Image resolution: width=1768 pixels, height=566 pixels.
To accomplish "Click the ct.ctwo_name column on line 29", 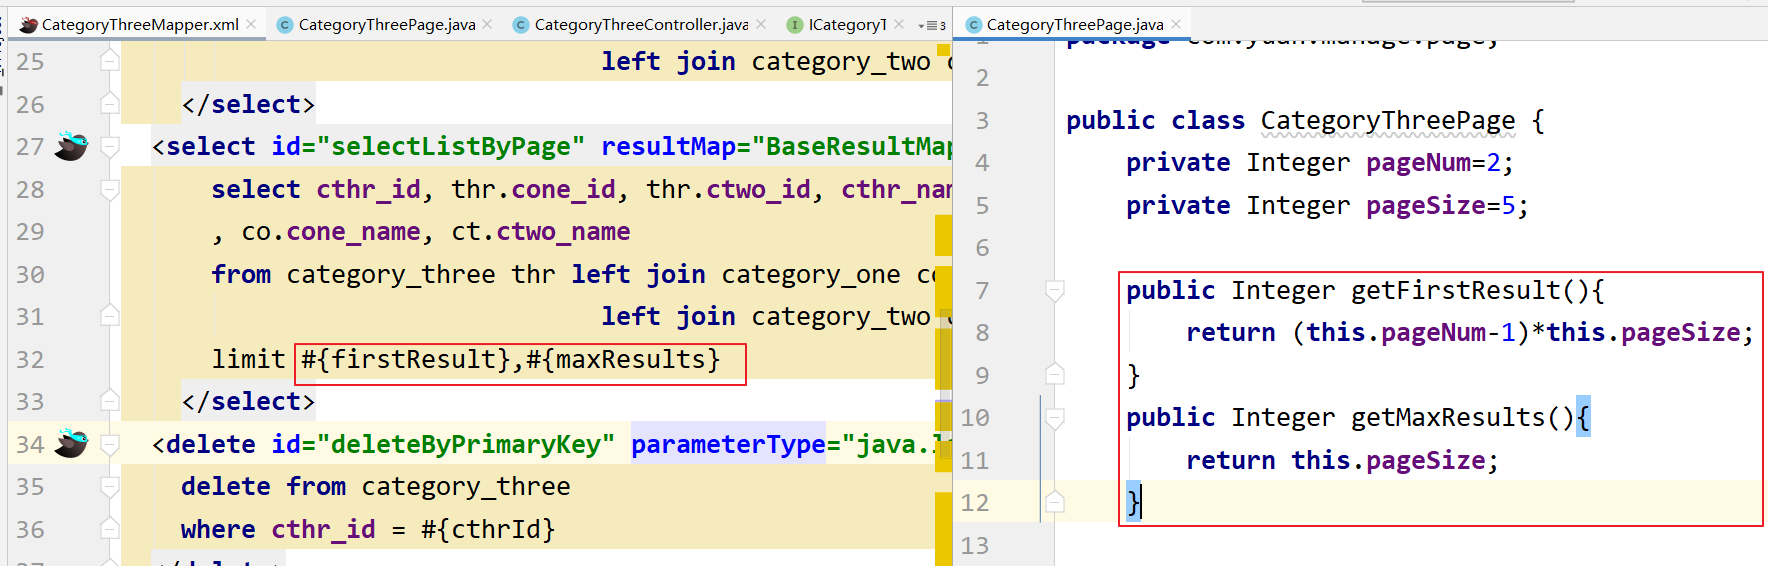I will point(541,232).
